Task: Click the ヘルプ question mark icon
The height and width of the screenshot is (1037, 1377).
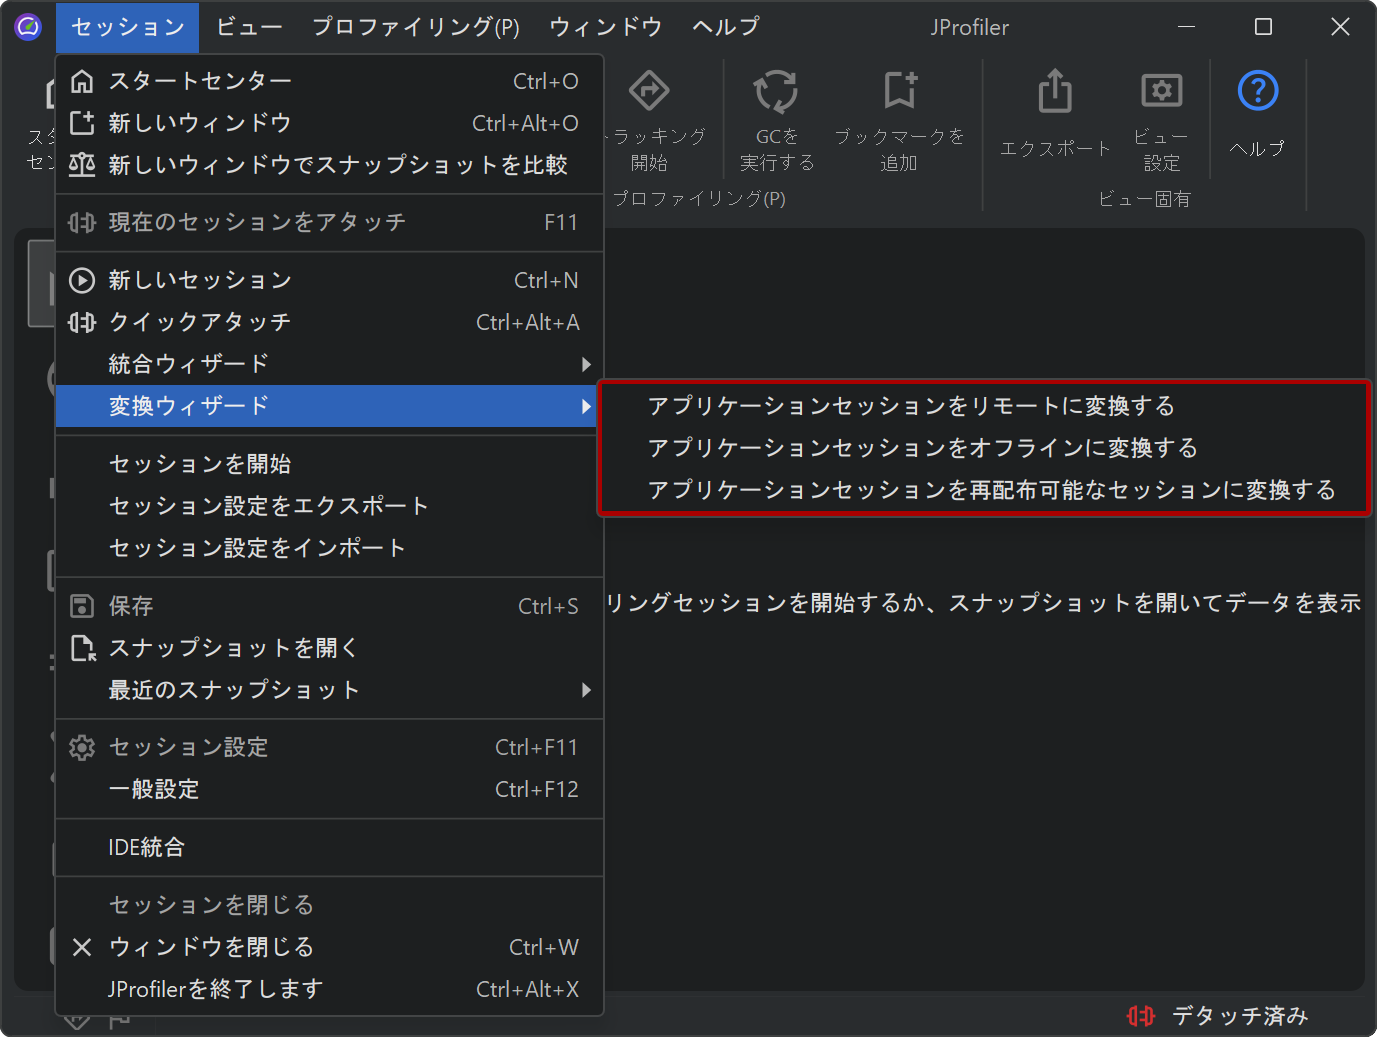Action: pyautogui.click(x=1257, y=92)
